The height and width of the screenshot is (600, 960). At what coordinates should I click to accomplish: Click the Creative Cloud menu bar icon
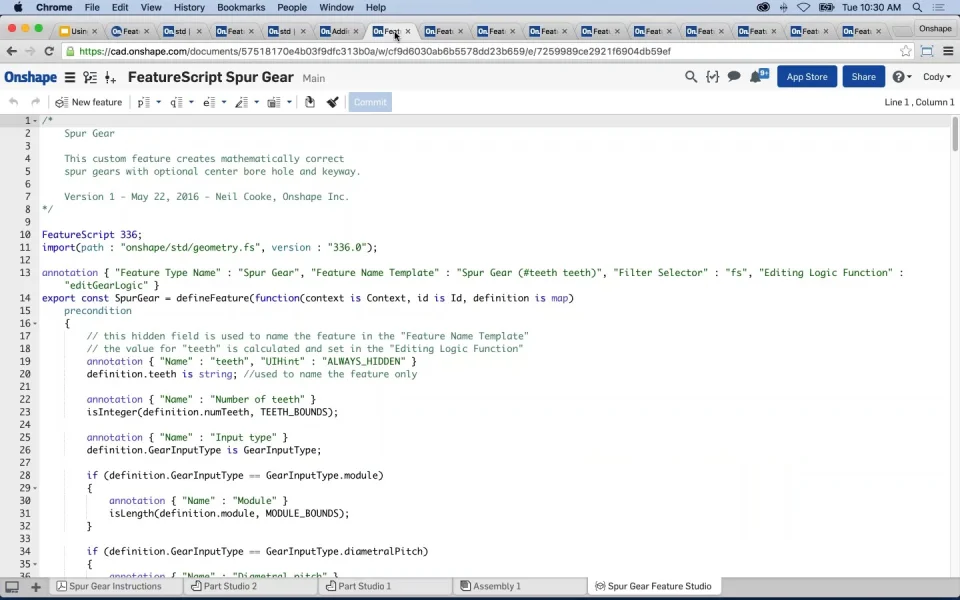763,7
